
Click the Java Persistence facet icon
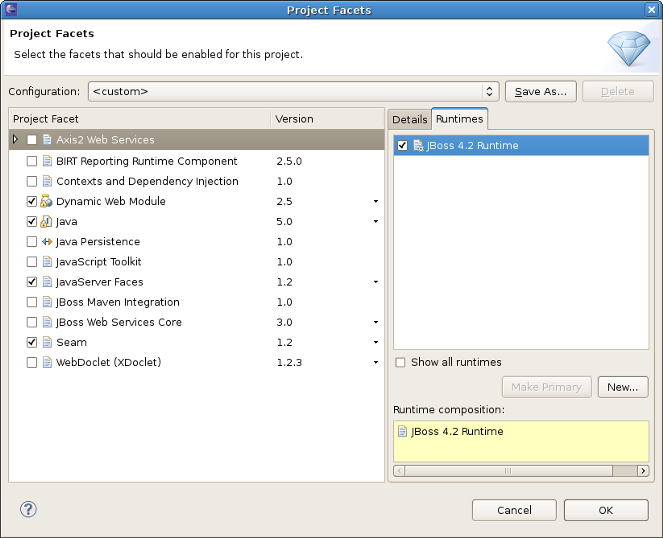point(47,242)
